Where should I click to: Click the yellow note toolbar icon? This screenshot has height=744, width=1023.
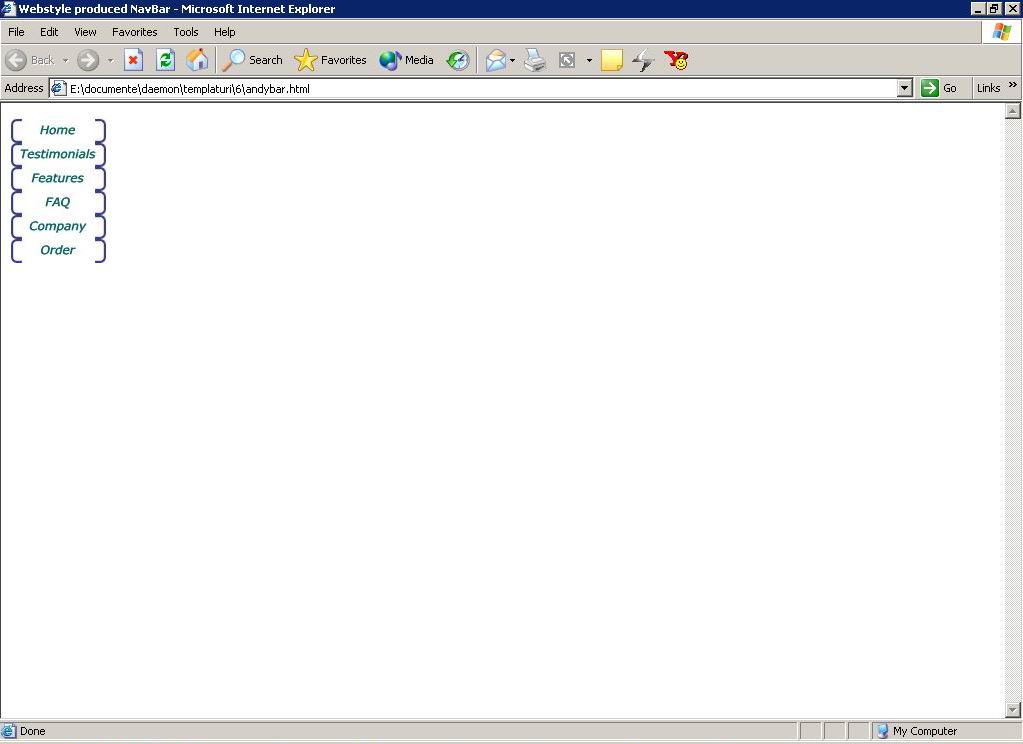tap(611, 60)
